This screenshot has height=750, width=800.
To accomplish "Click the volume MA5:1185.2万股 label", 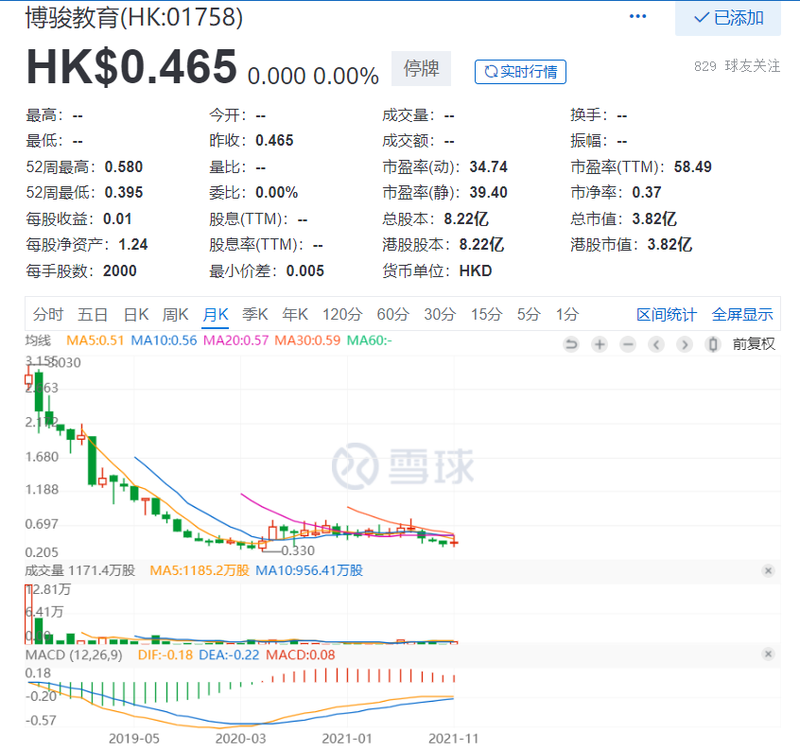I will [x=199, y=570].
